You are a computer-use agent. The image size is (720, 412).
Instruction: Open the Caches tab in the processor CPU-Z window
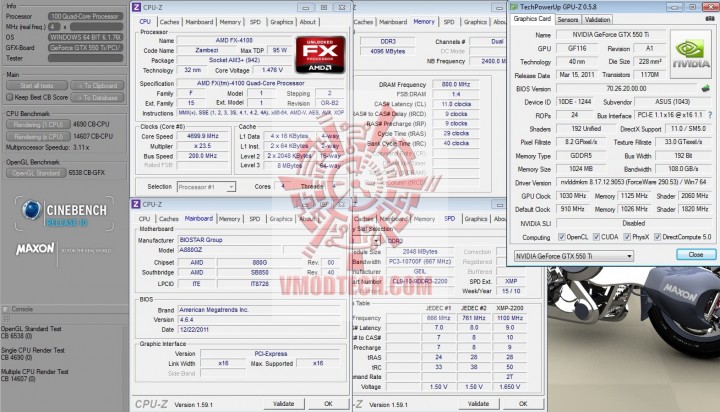pos(169,22)
